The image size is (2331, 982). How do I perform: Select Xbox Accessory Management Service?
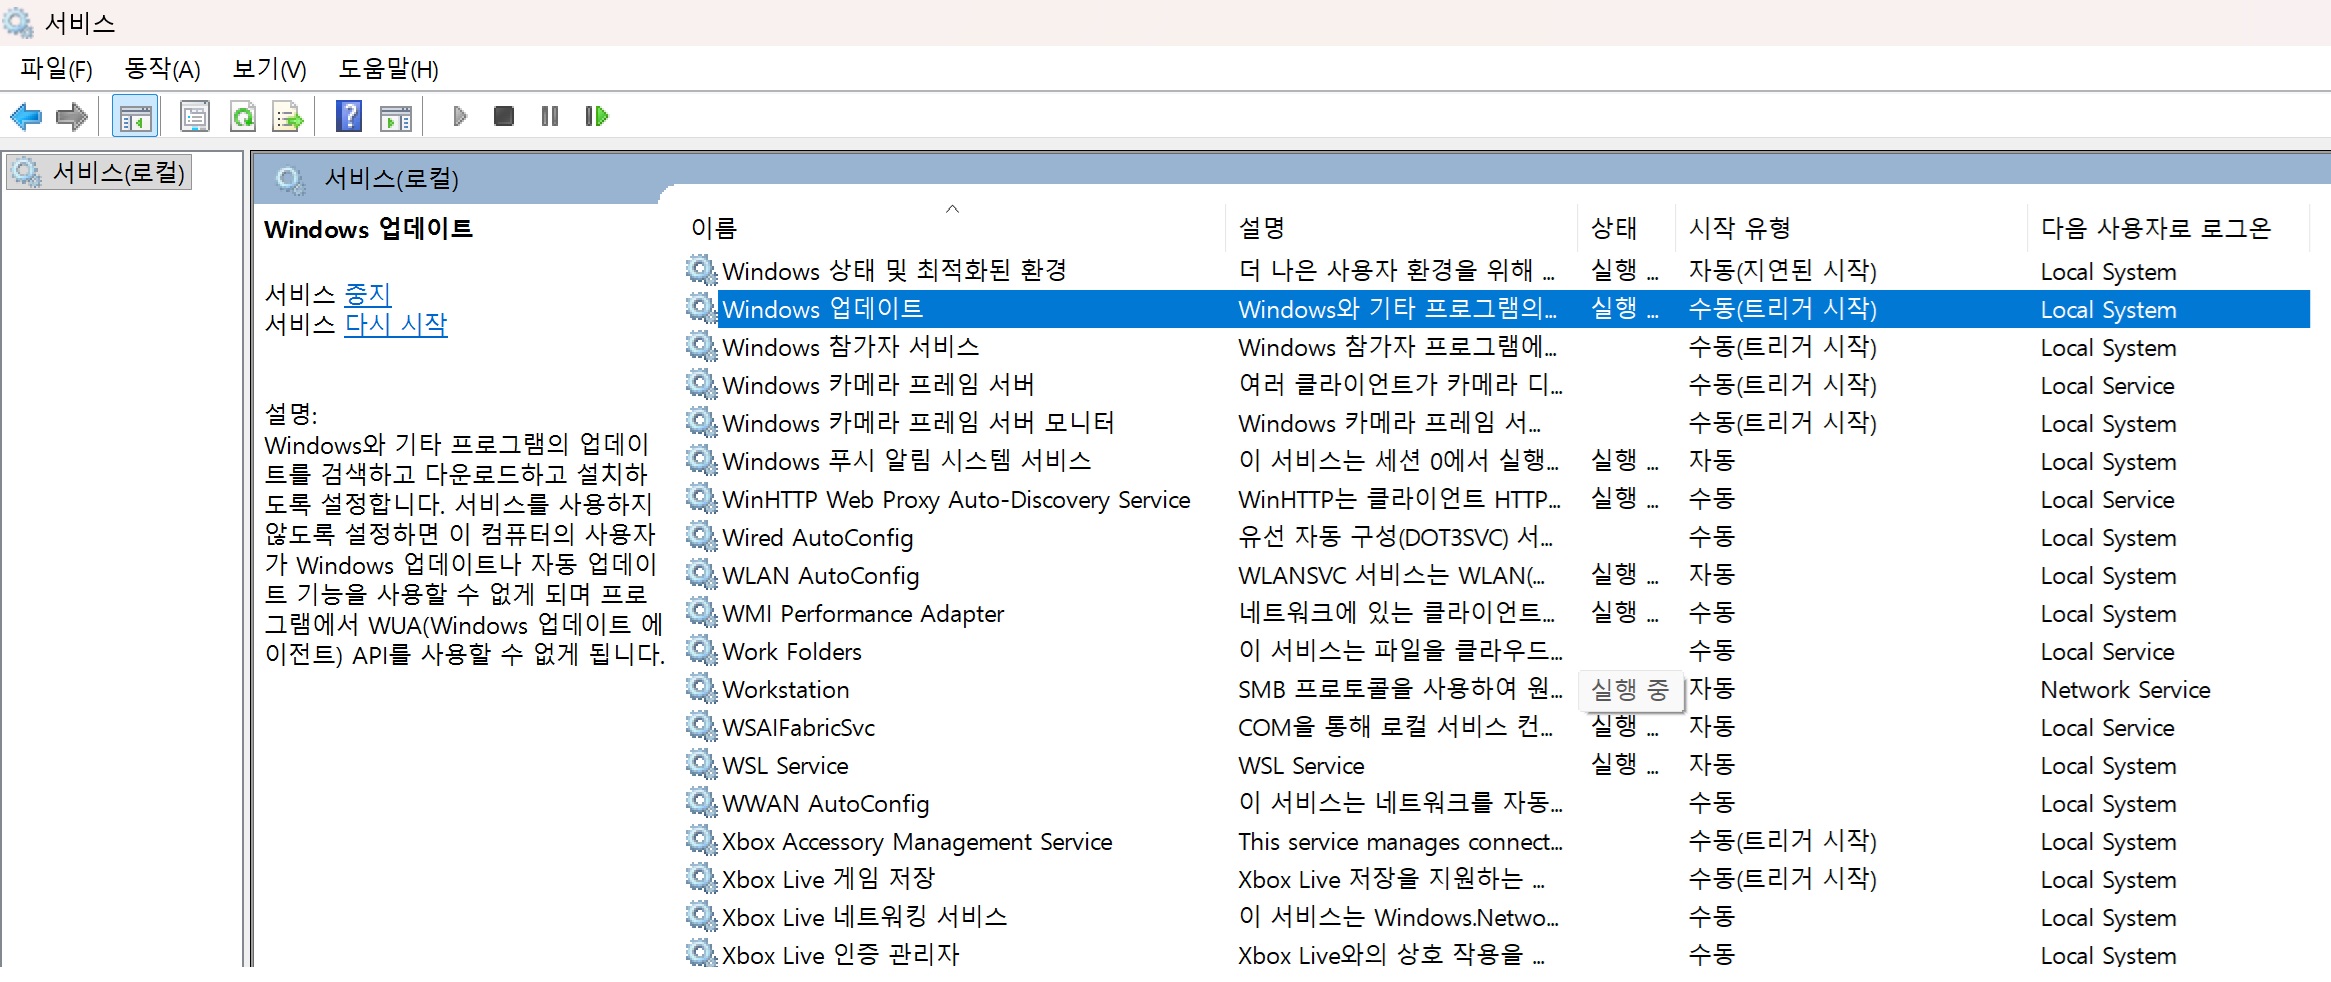[x=1497, y=841]
